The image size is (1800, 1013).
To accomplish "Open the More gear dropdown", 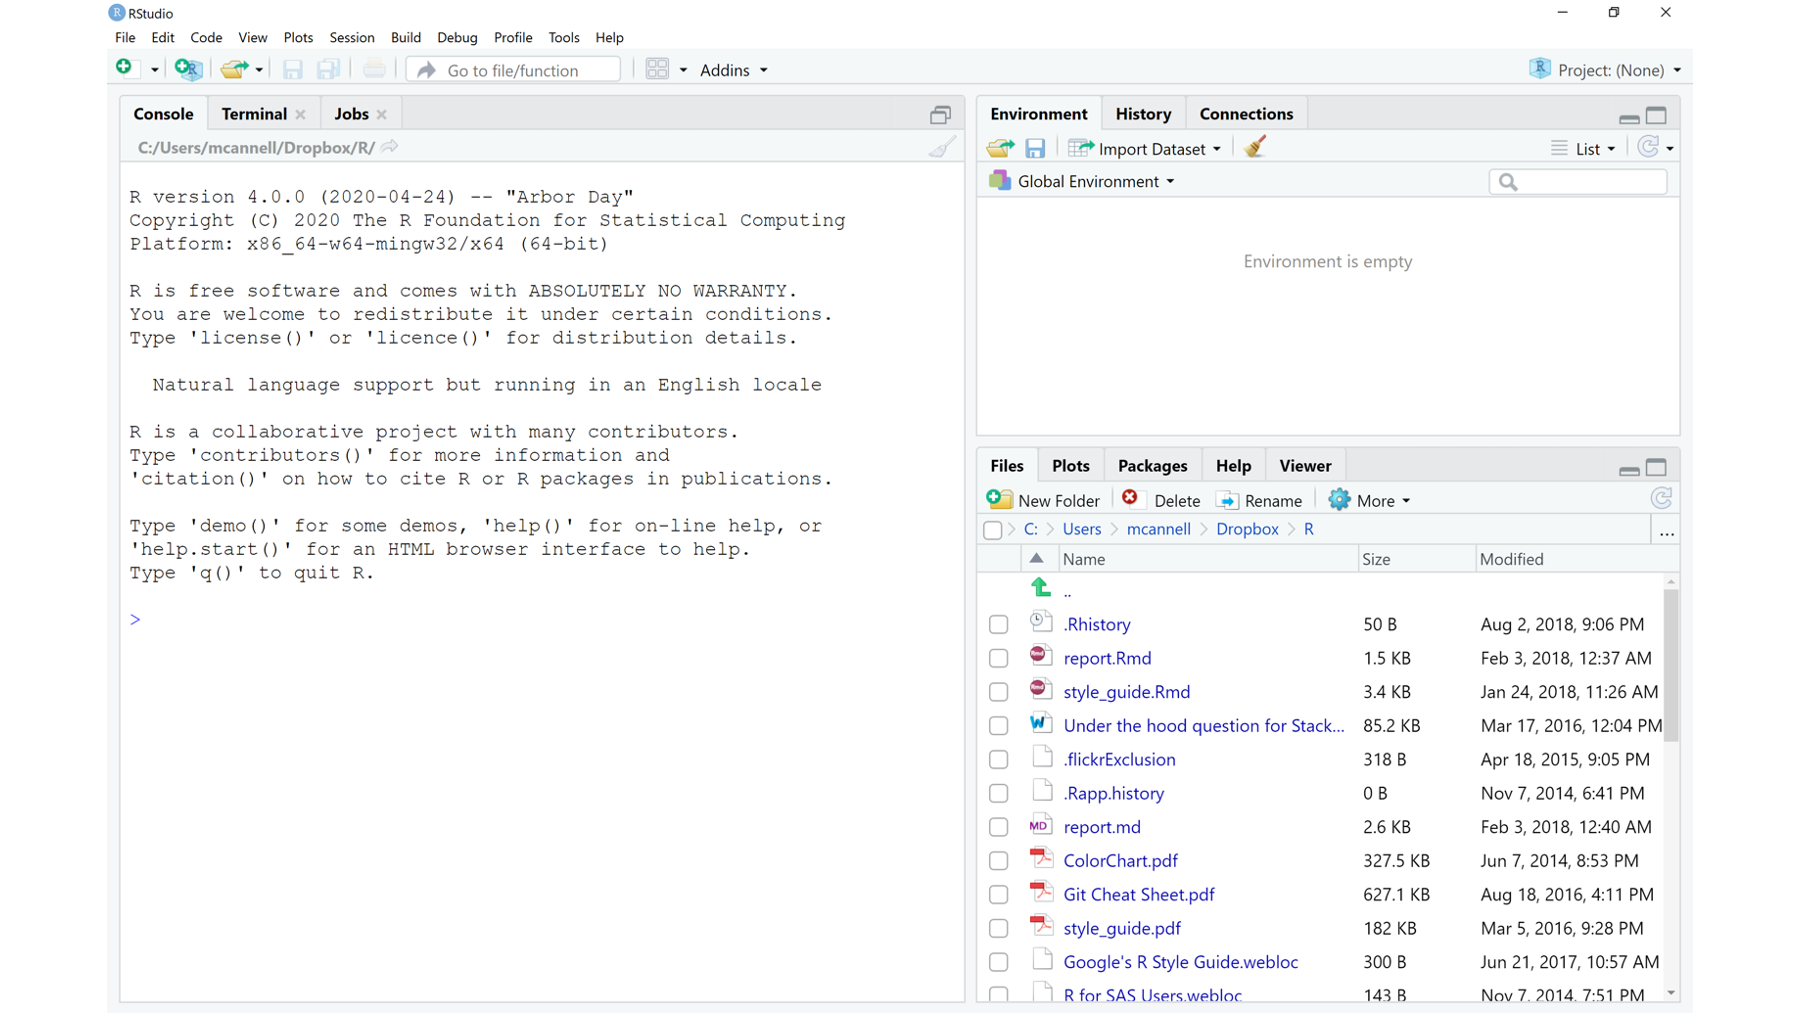I will pos(1369,500).
